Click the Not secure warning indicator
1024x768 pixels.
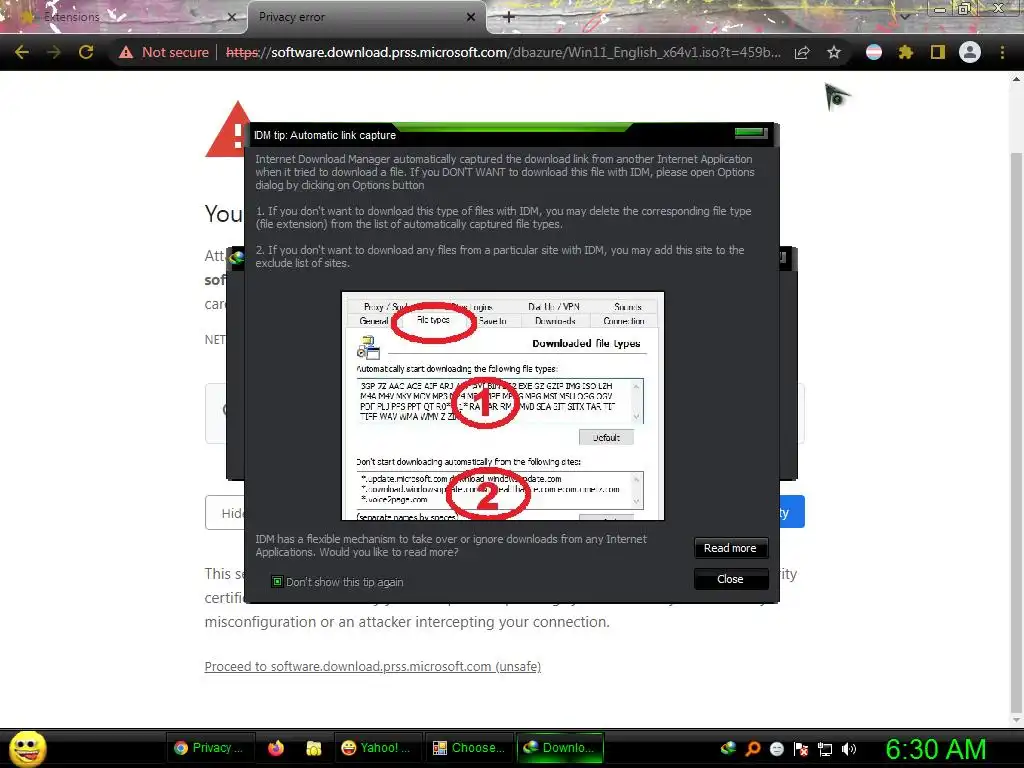[164, 52]
